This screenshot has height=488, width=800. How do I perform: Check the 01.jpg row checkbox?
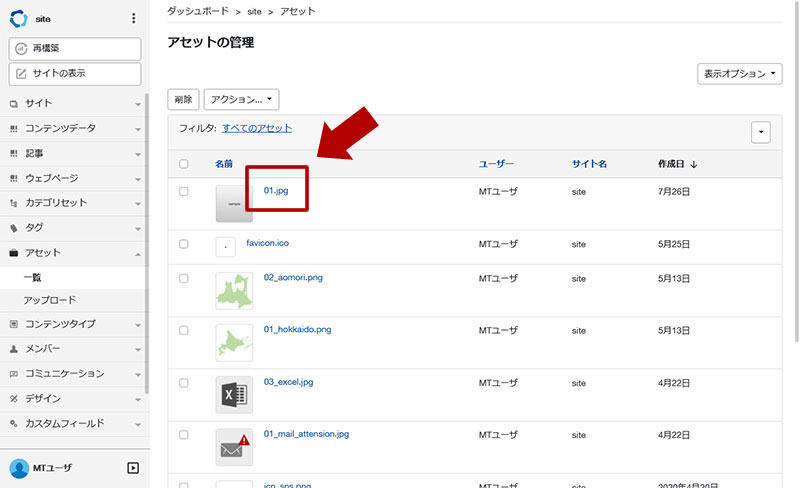(x=184, y=191)
